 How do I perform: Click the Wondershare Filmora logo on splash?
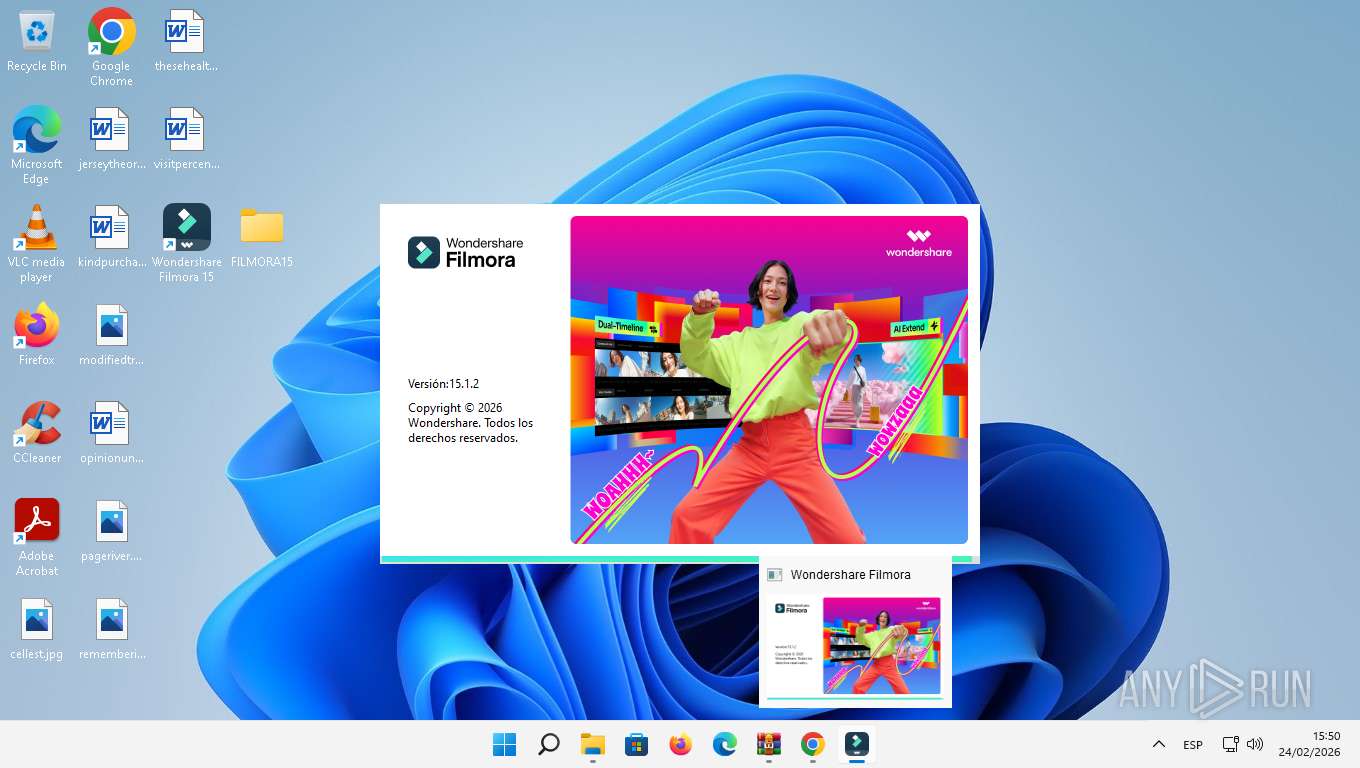point(466,252)
